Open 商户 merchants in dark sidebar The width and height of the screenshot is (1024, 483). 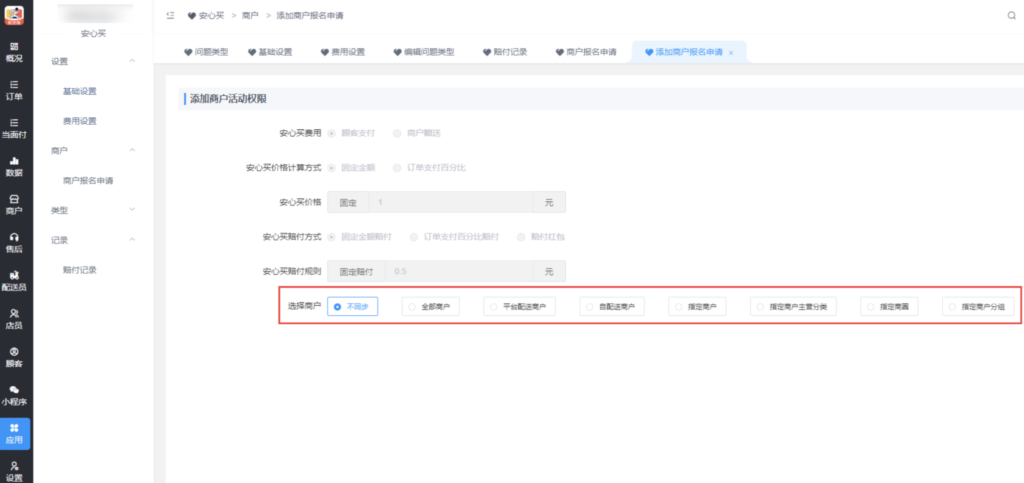coord(14,205)
